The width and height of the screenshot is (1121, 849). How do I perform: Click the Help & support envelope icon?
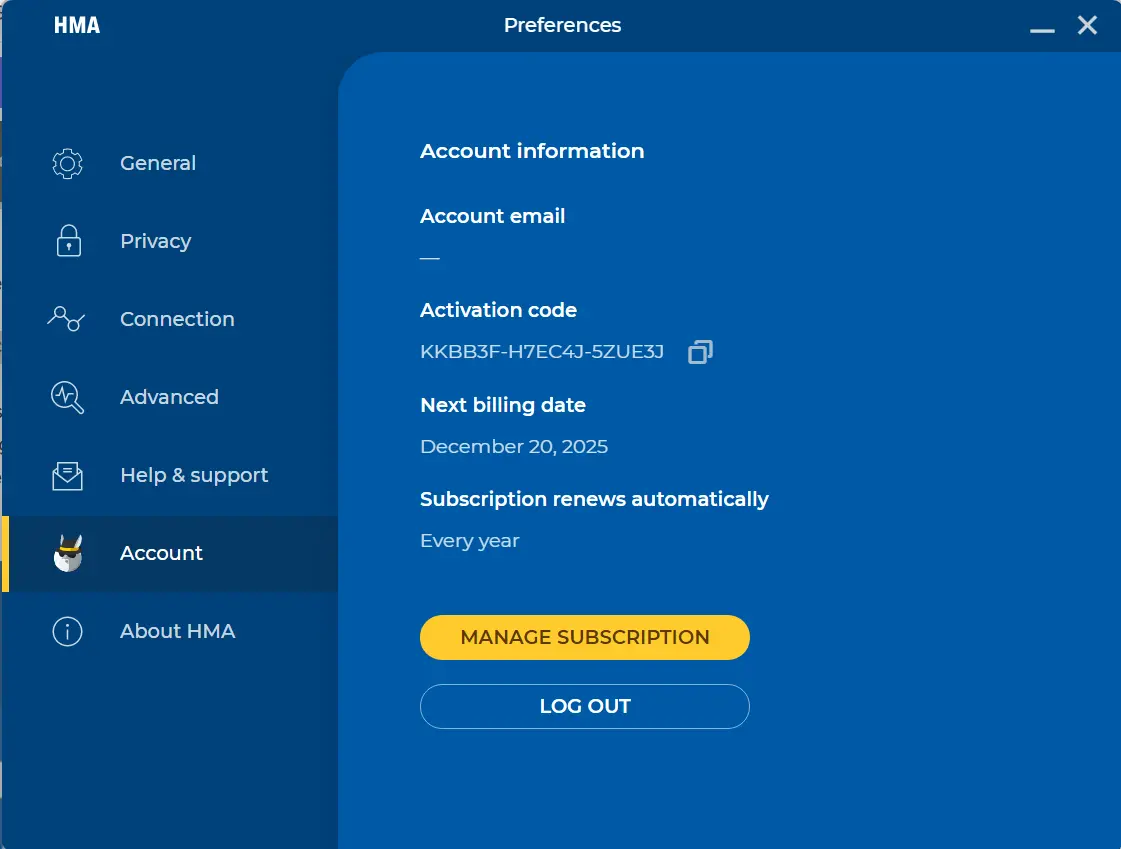click(x=67, y=476)
